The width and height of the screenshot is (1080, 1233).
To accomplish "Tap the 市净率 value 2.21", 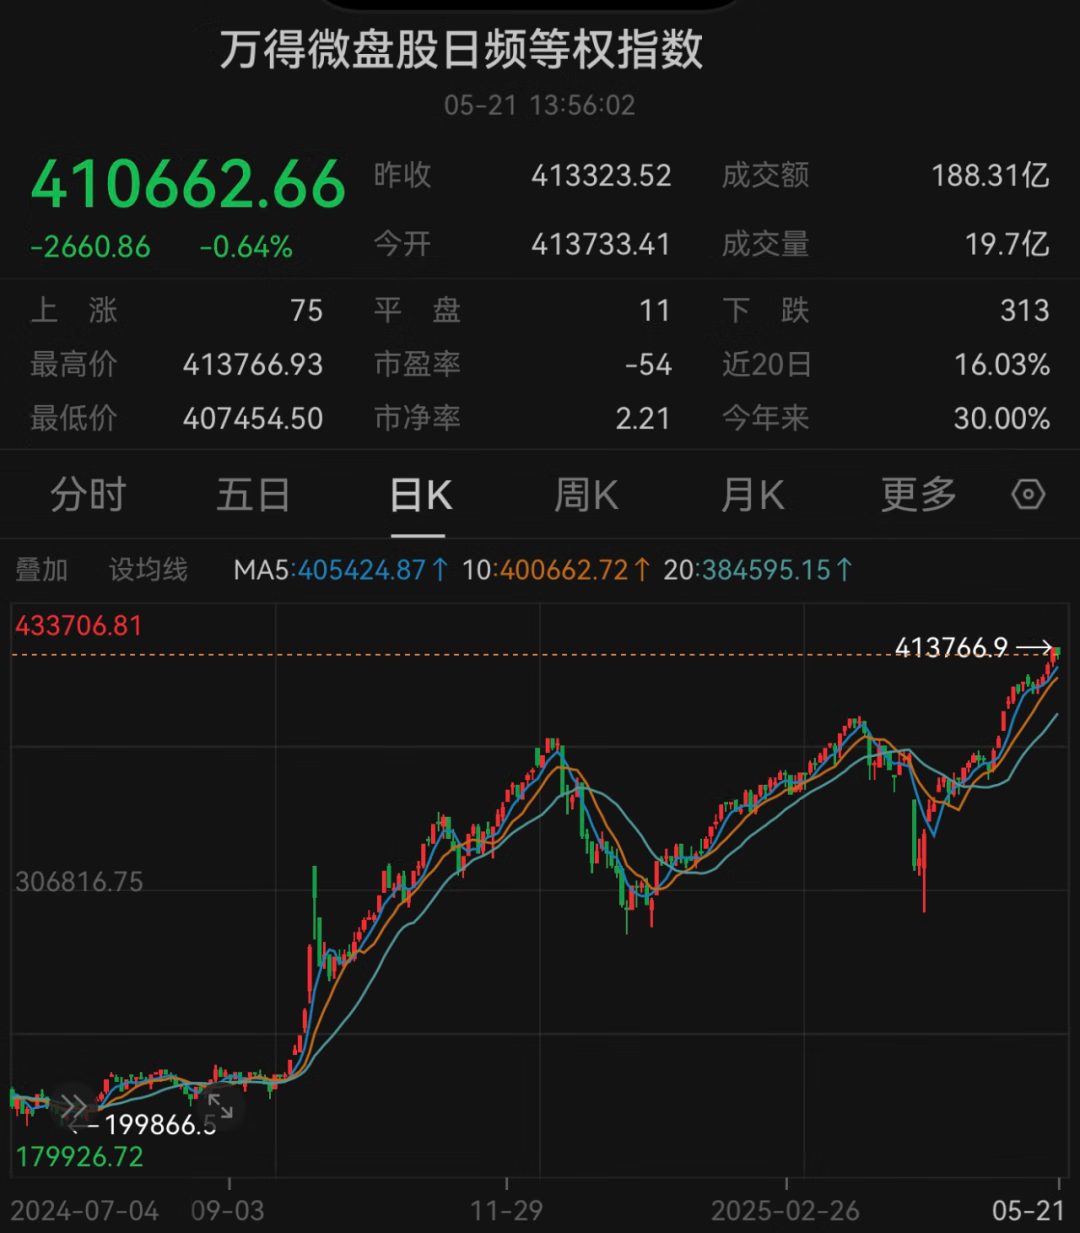I will coord(643,419).
